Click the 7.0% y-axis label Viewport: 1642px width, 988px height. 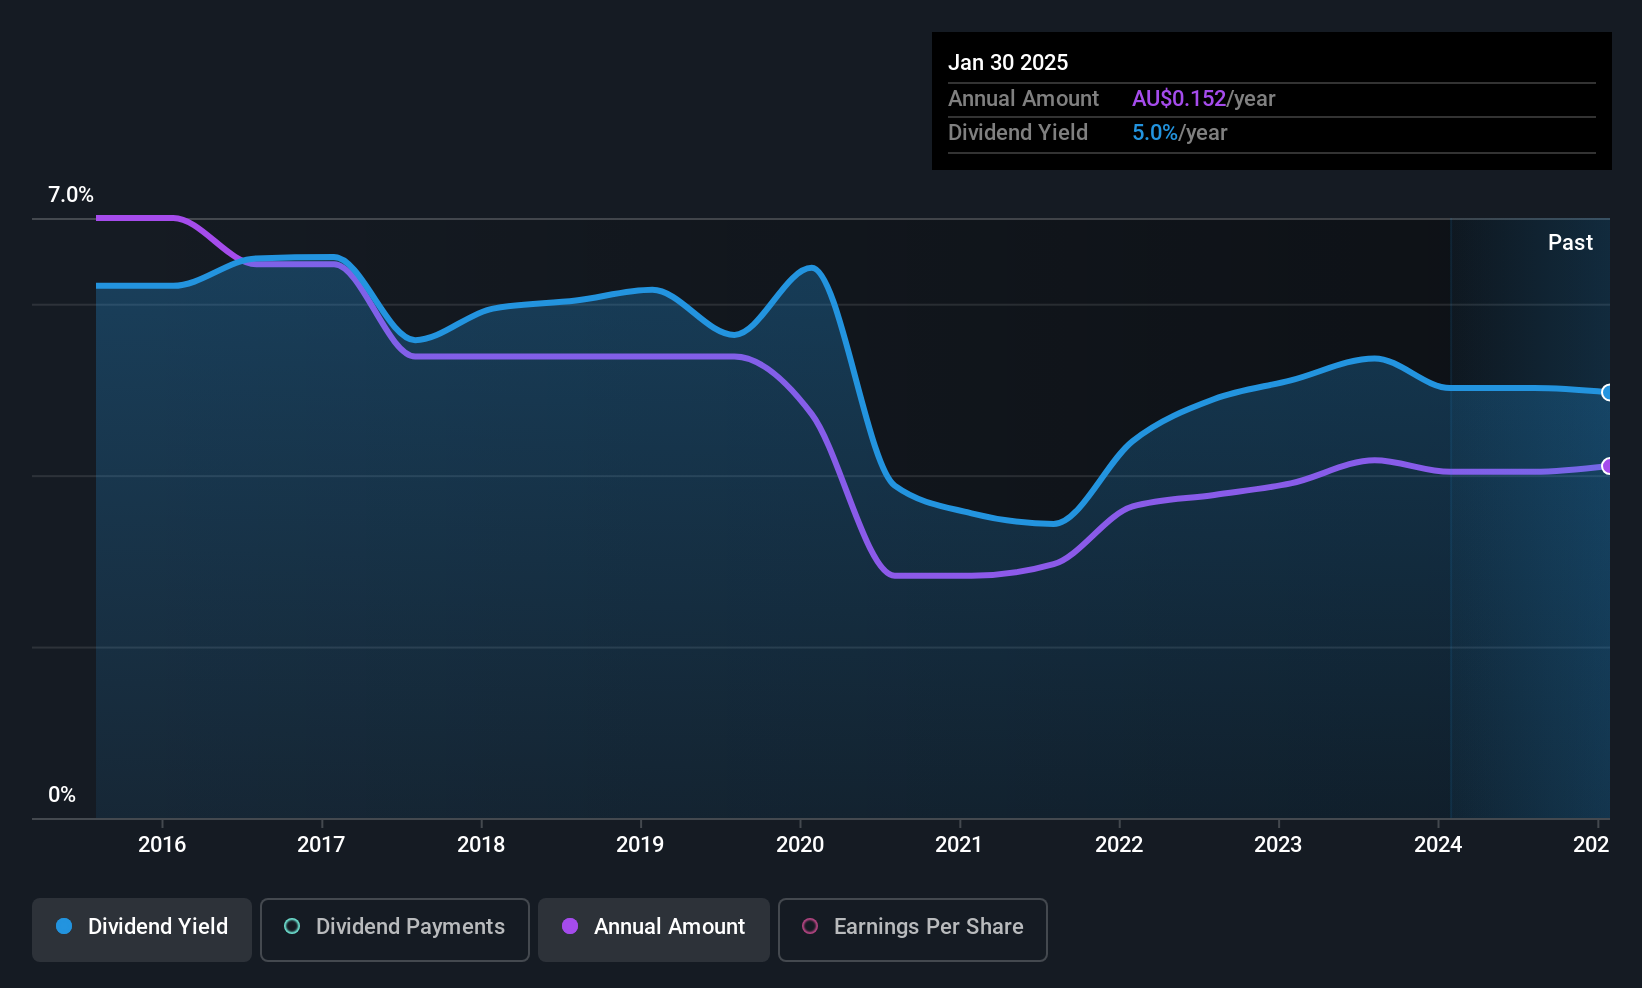pyautogui.click(x=71, y=195)
